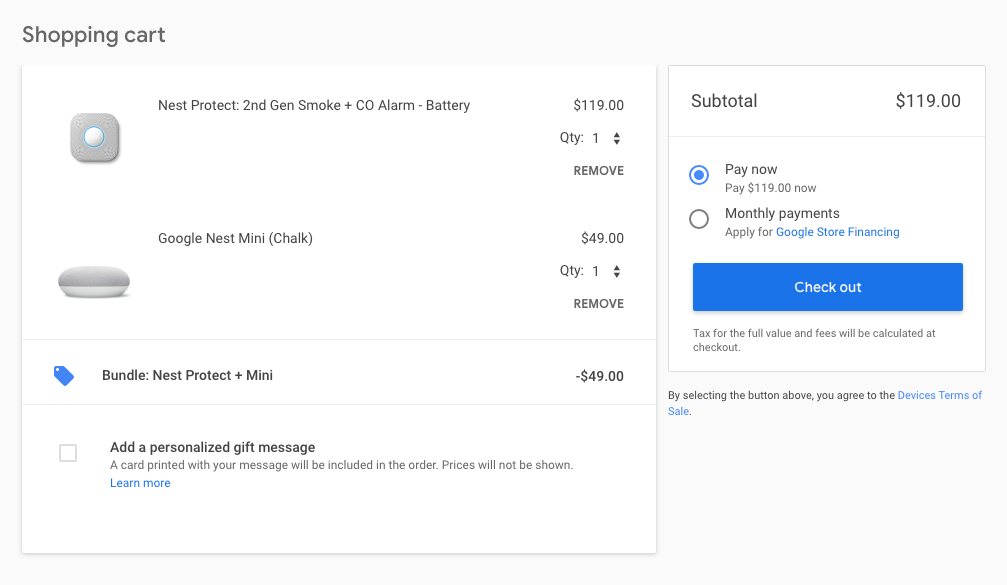The width and height of the screenshot is (1007, 585).
Task: Click the blue bundle discount tag icon
Action: [64, 376]
